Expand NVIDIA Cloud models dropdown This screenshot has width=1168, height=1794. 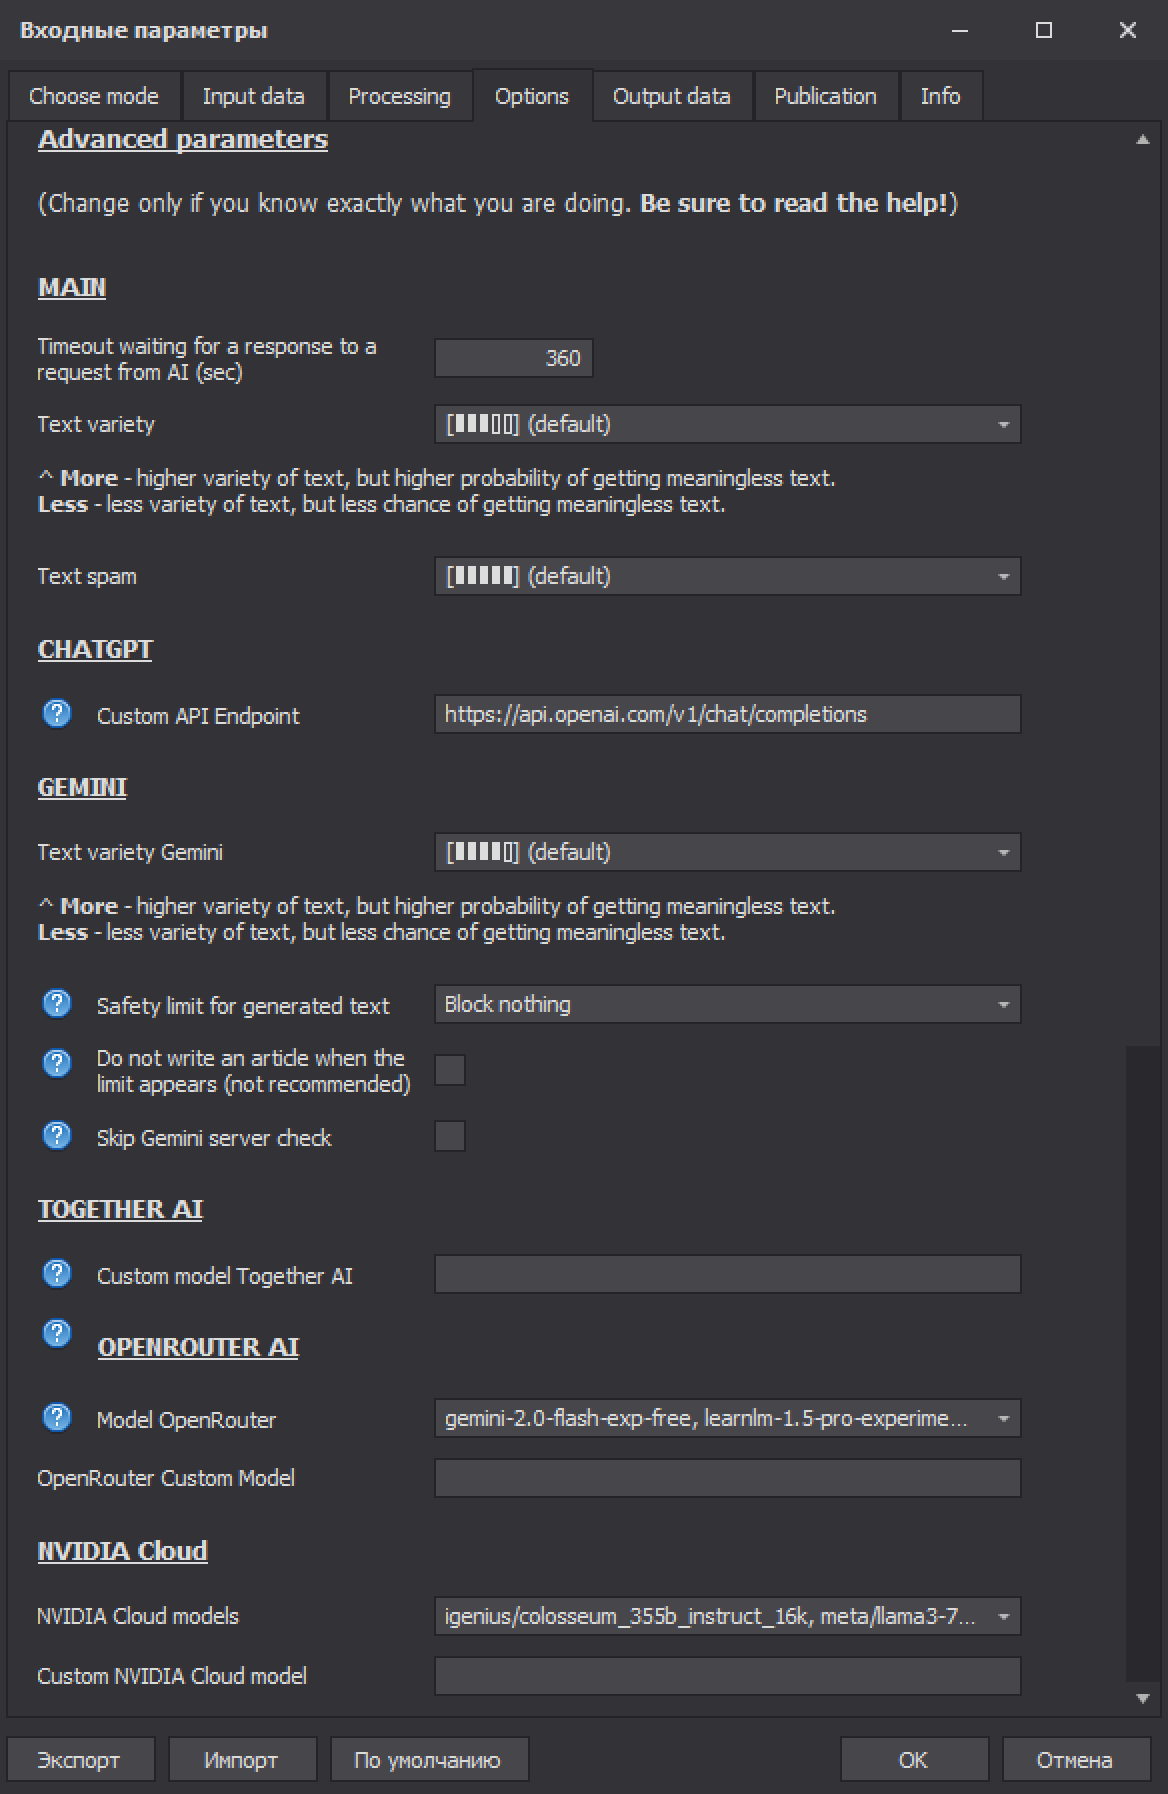pyautogui.click(x=728, y=1616)
